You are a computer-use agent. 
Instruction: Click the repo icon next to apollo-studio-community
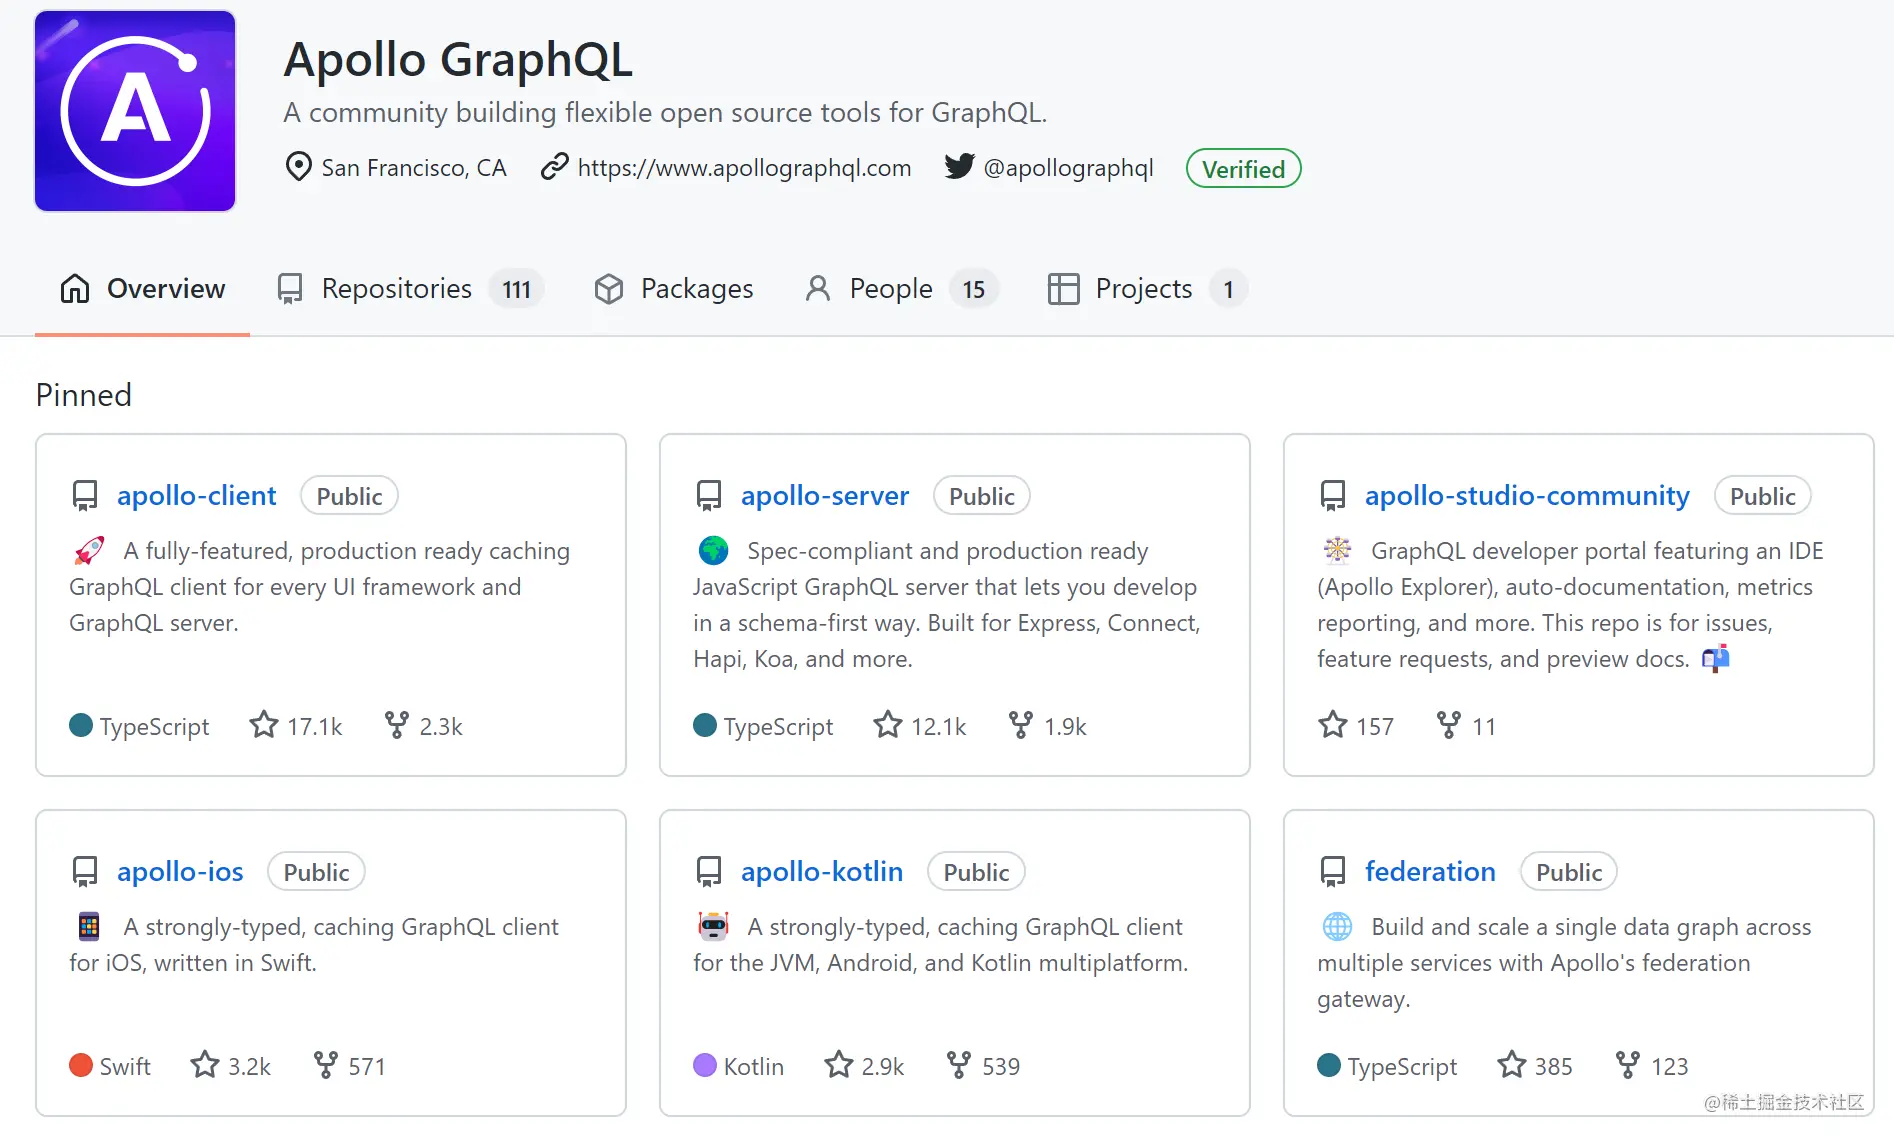coord(1333,496)
